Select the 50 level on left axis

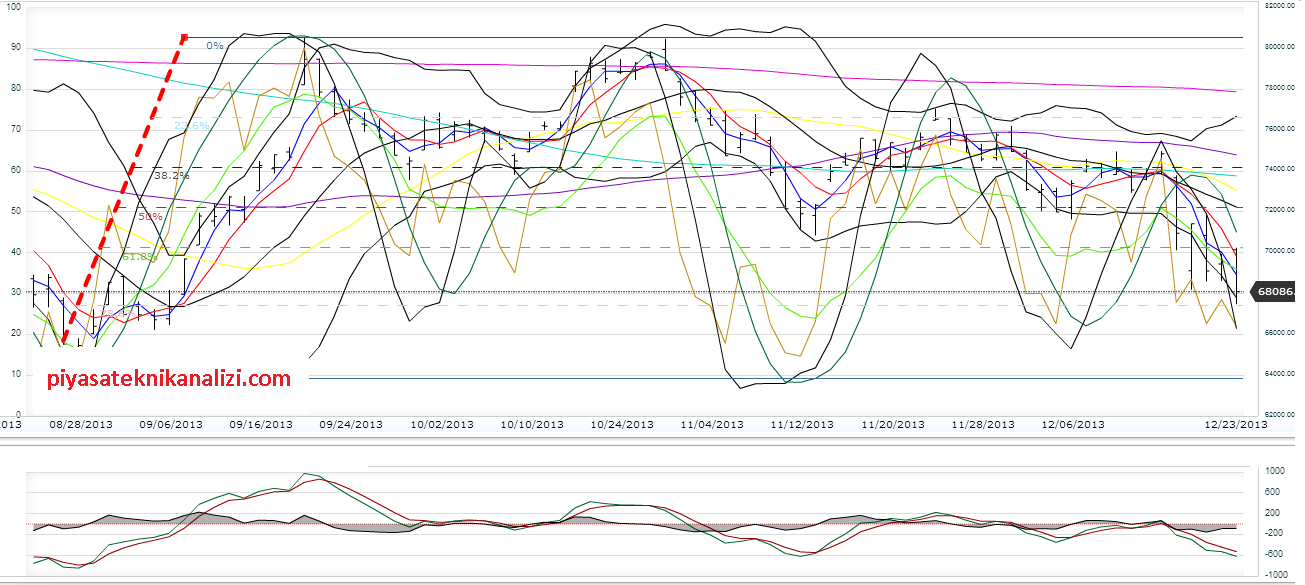coord(14,211)
